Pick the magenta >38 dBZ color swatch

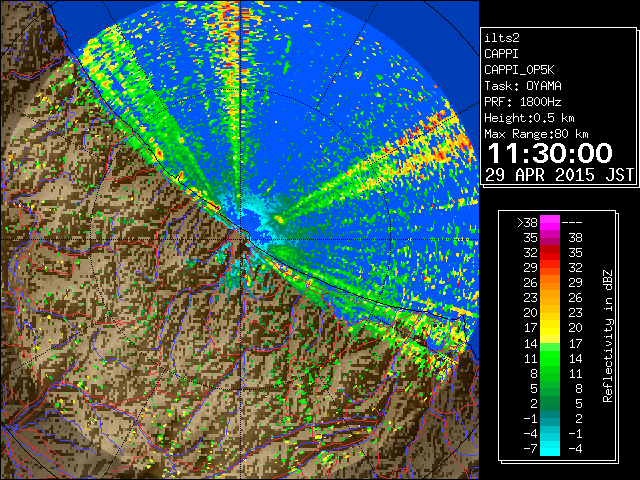tap(550, 223)
